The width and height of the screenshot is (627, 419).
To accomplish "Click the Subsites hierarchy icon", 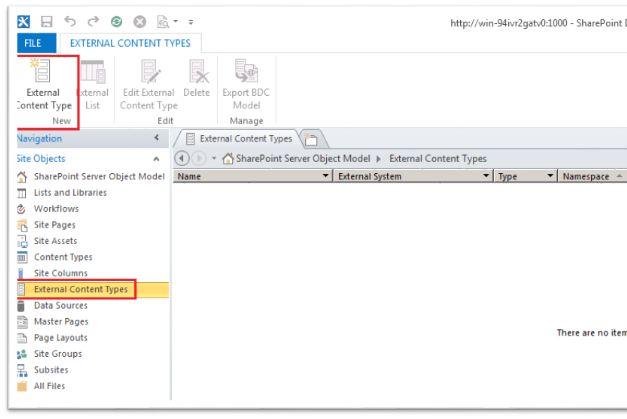I will point(22,371).
